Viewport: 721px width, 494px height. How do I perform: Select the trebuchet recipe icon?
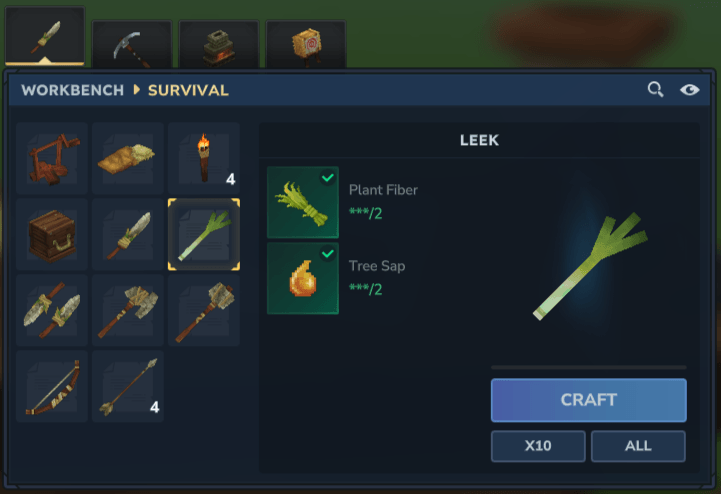pos(52,158)
